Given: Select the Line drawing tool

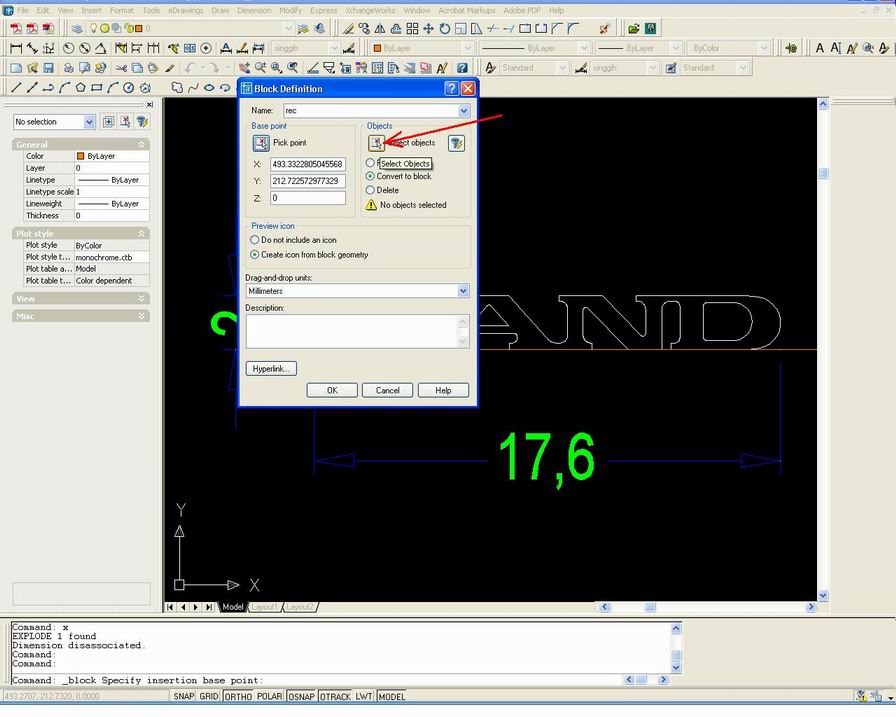Looking at the screenshot, I should point(17,87).
